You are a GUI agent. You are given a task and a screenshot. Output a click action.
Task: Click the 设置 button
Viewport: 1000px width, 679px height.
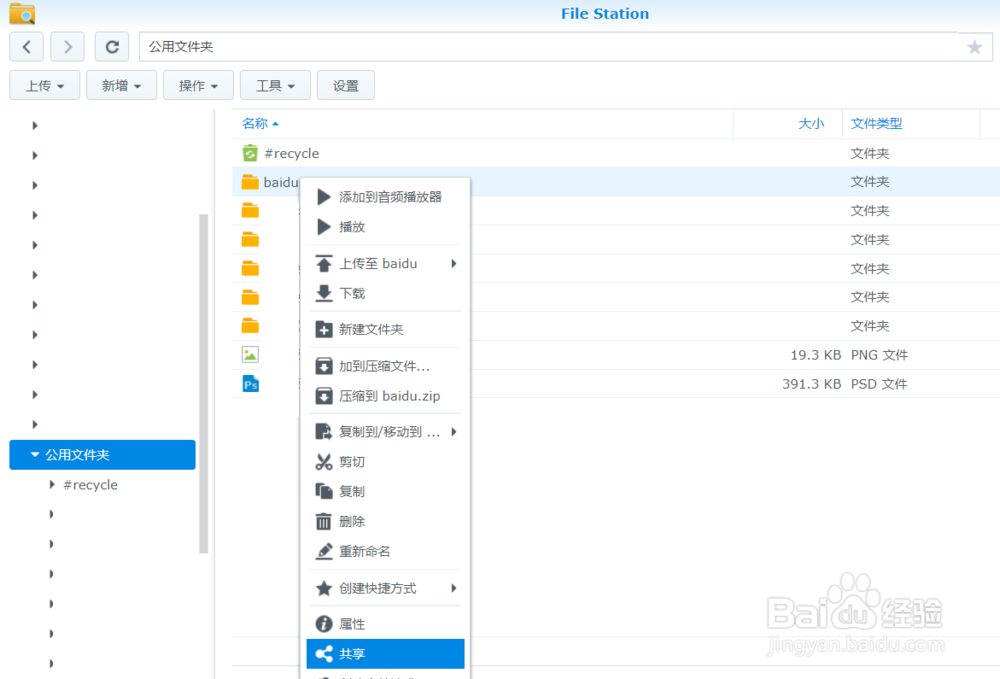click(345, 85)
